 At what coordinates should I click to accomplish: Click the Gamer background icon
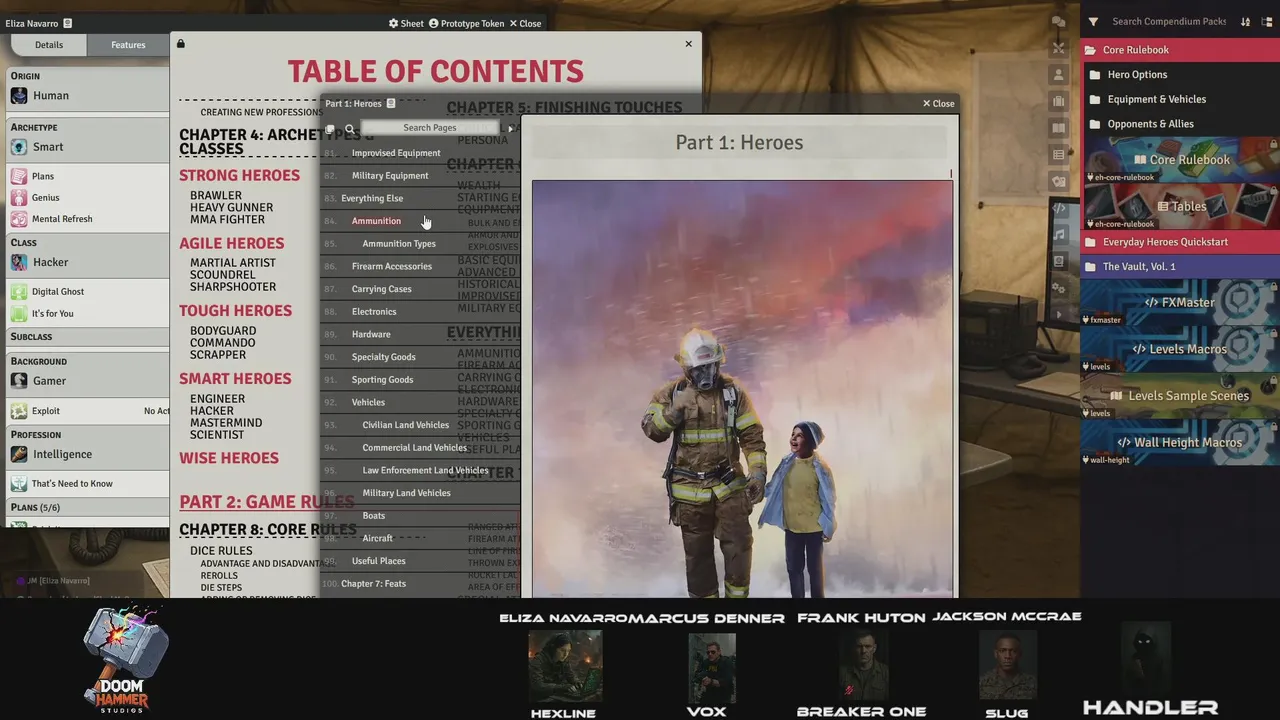(19, 381)
